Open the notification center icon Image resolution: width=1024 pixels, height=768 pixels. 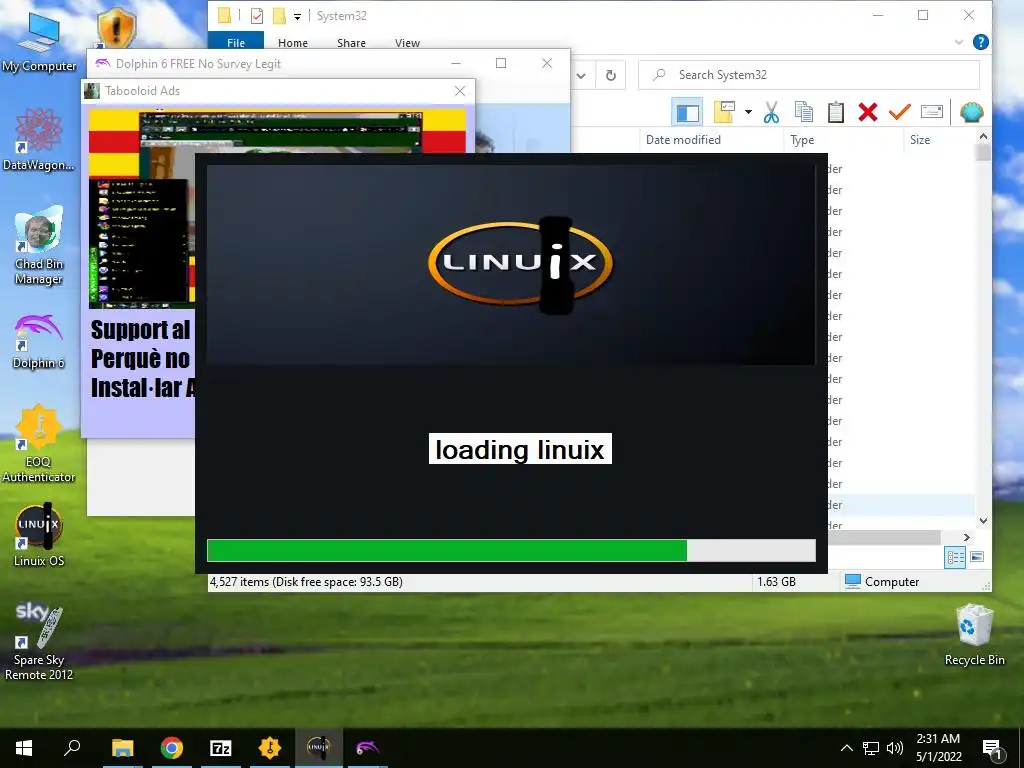click(x=993, y=749)
